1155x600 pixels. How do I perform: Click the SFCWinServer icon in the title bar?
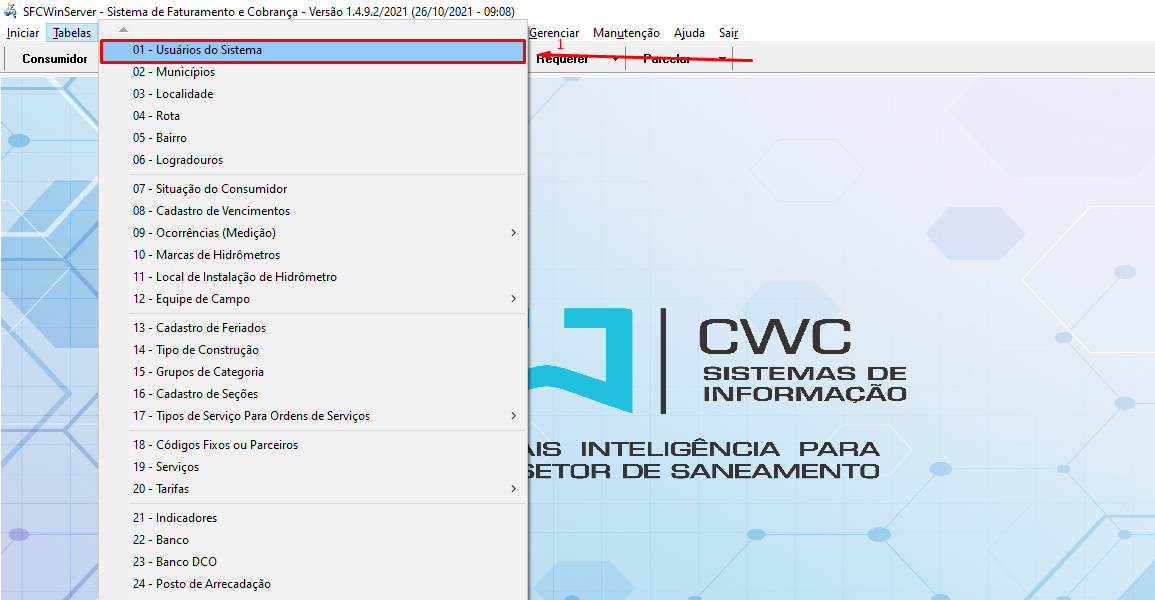(10, 11)
